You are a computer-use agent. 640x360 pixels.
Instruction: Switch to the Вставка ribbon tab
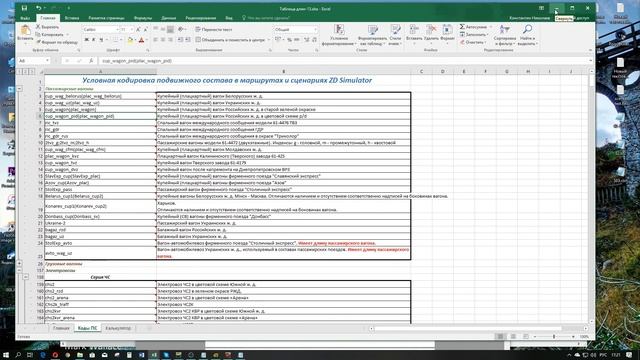tap(72, 18)
